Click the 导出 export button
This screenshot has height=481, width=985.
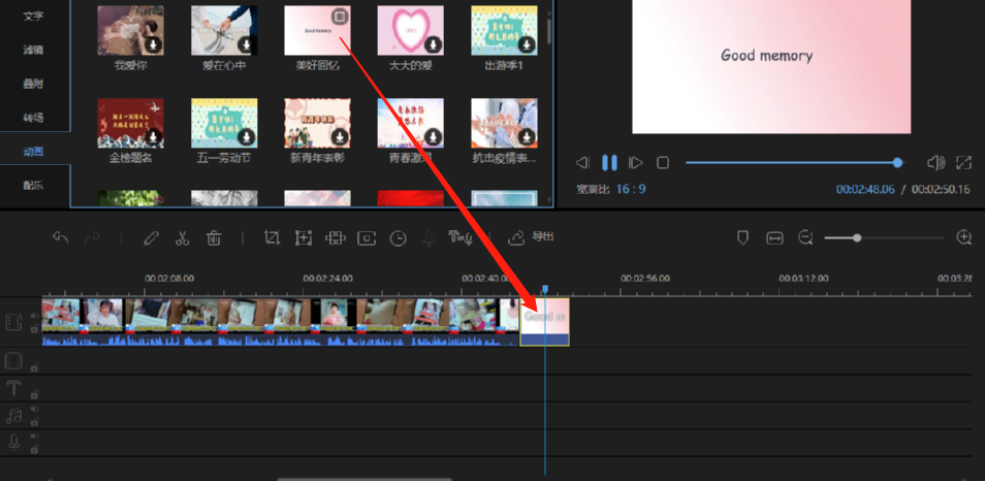[532, 238]
